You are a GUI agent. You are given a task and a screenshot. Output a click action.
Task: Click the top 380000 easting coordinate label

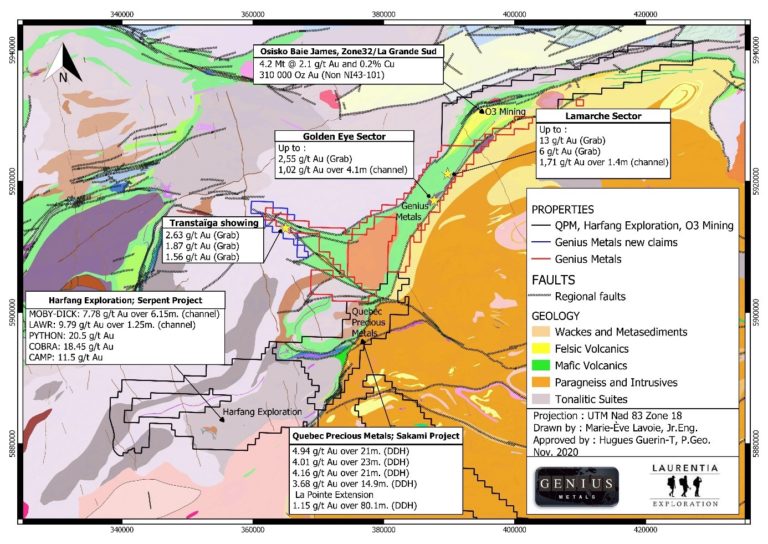(384, 15)
